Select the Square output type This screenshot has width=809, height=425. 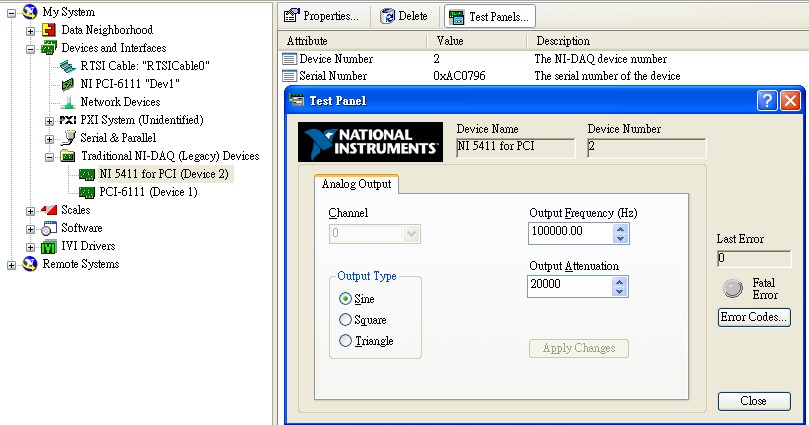346,320
